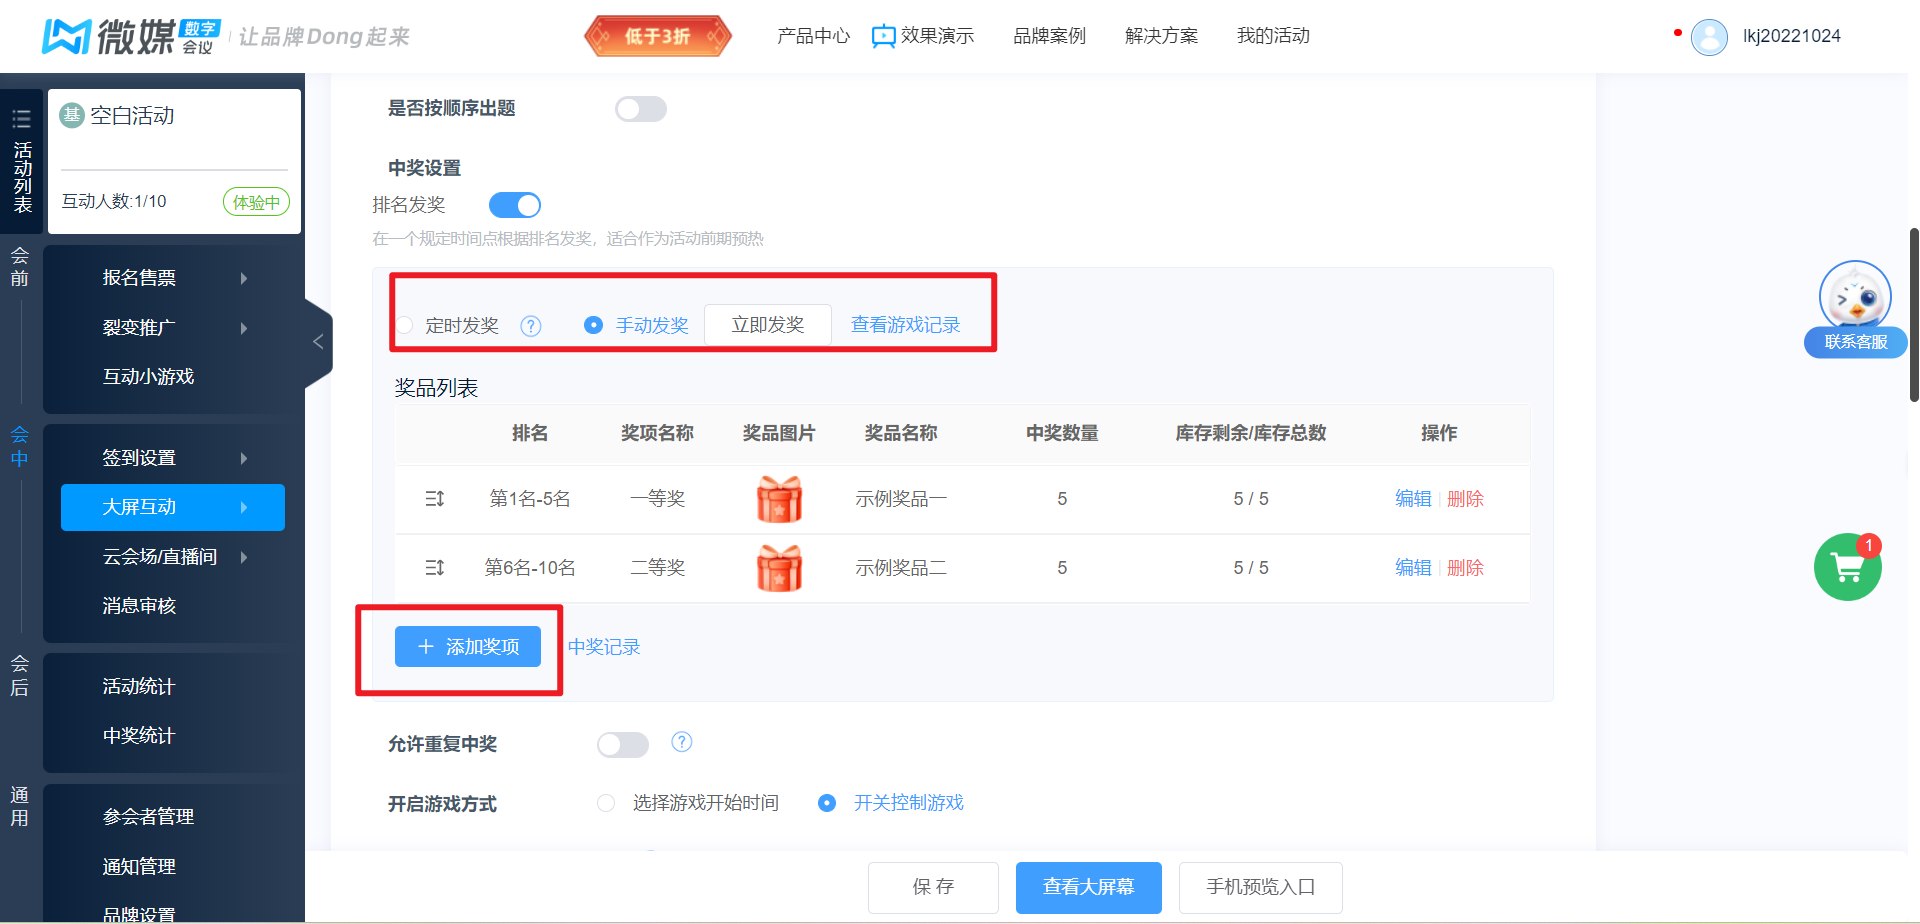Toggle the 是否按顺序出题 switch
1920x924 pixels.
click(x=641, y=109)
